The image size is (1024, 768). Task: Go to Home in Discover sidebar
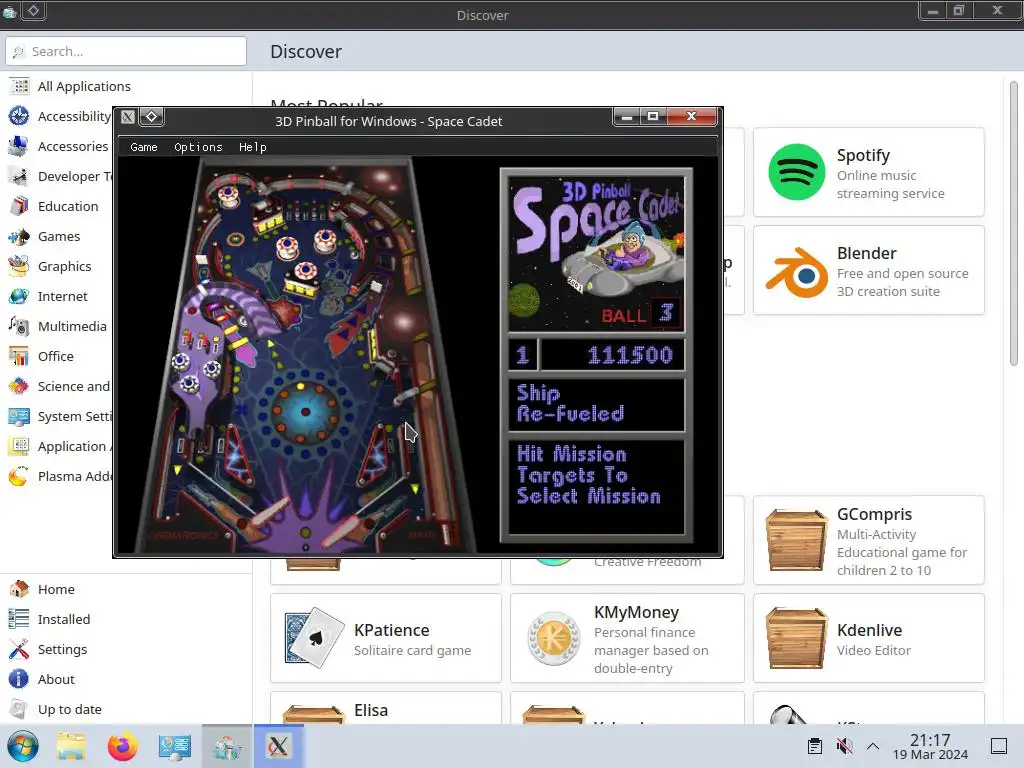click(x=56, y=589)
